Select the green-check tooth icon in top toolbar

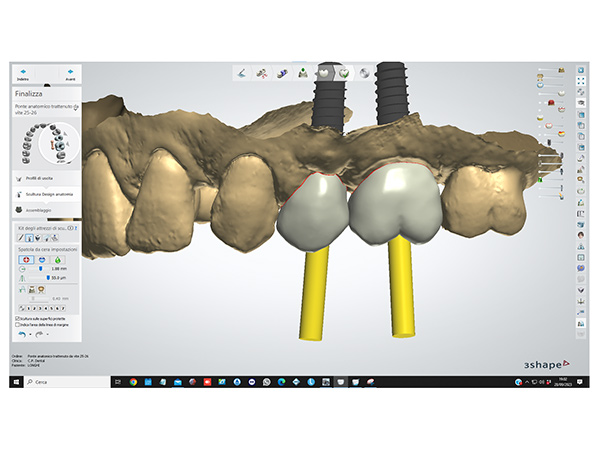pyautogui.click(x=345, y=73)
